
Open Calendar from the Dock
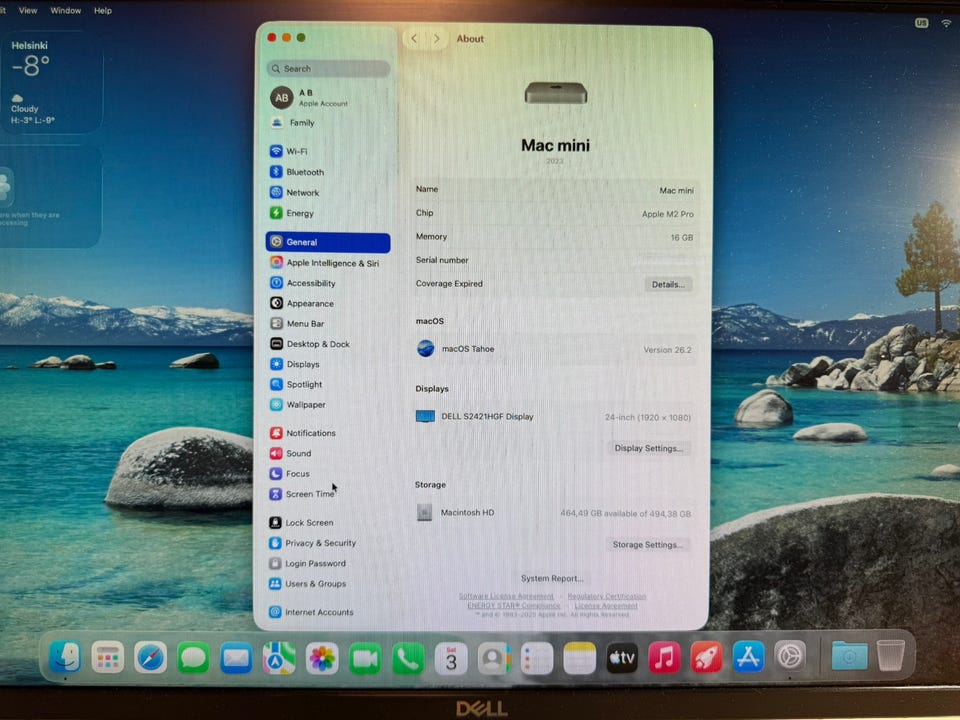coord(451,659)
